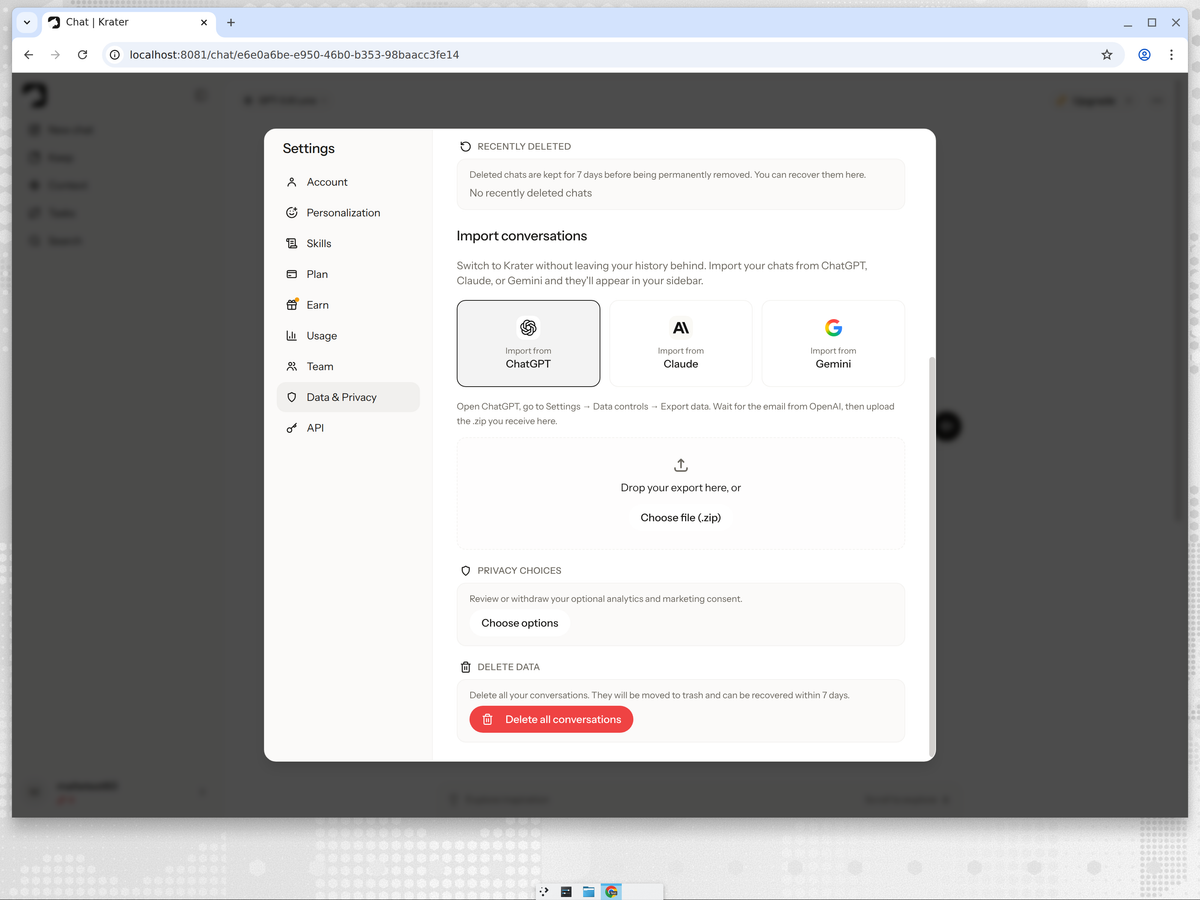Screen dimensions: 1200x900
Task: Click the "Import conversations" heading
Action: tap(522, 236)
